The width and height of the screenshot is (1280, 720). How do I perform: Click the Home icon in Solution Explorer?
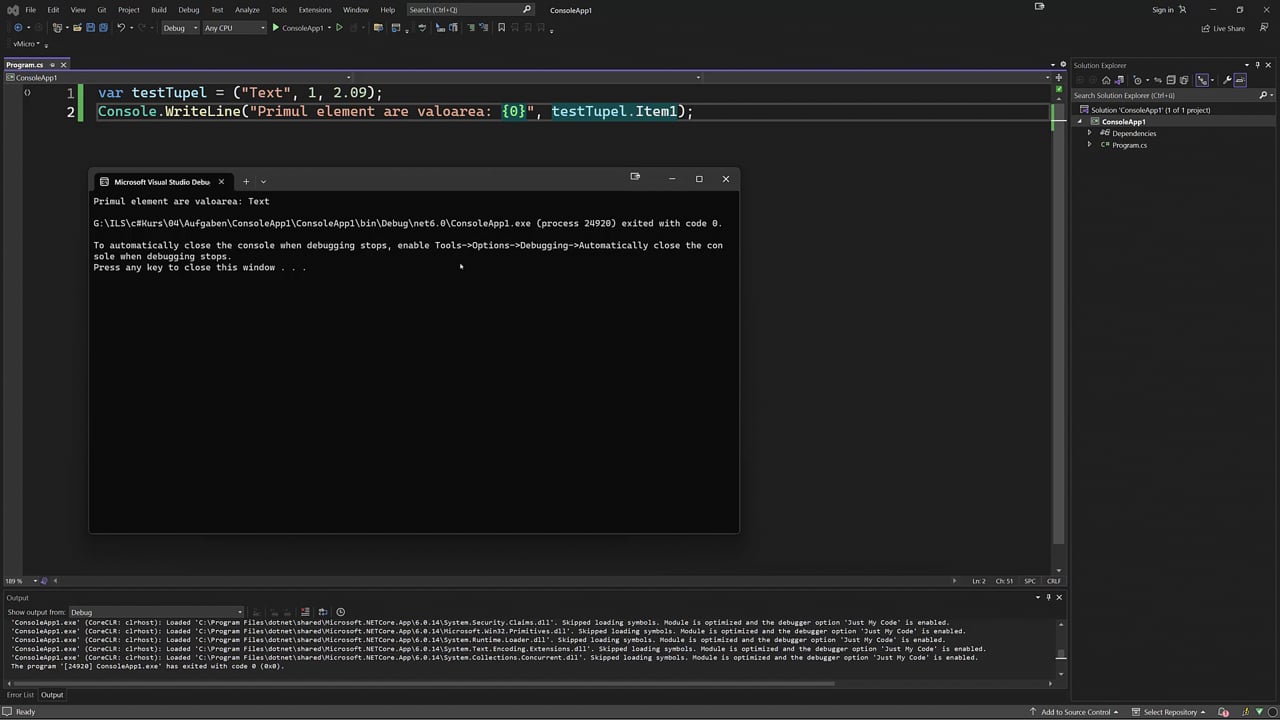coord(1106,80)
